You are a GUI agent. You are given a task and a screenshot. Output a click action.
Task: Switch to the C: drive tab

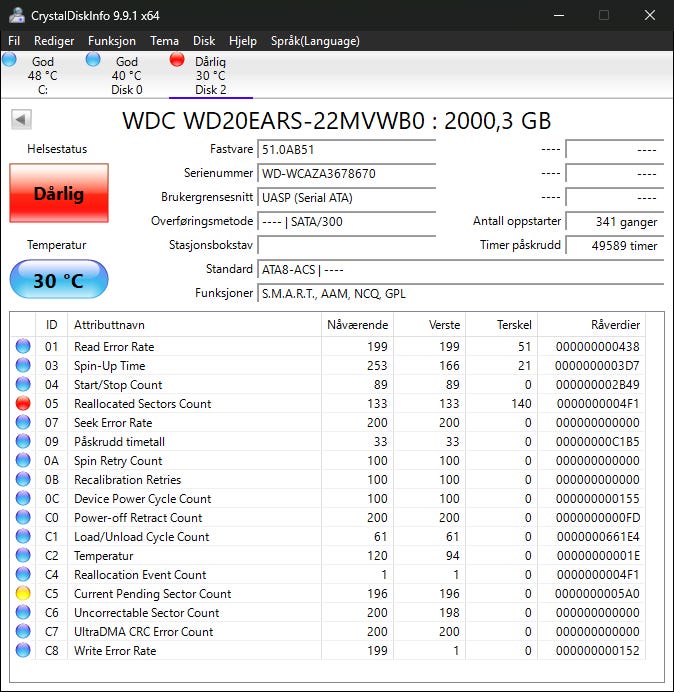click(43, 75)
